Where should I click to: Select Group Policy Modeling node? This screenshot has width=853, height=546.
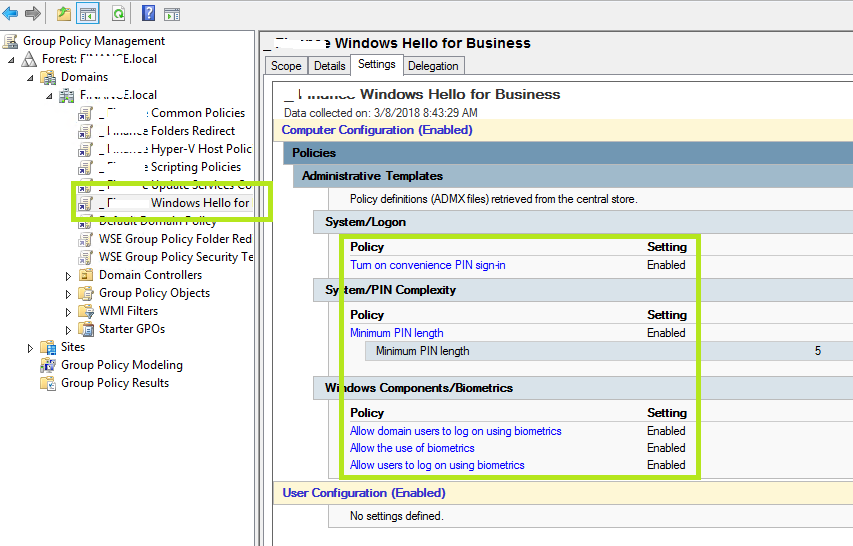[x=121, y=365]
